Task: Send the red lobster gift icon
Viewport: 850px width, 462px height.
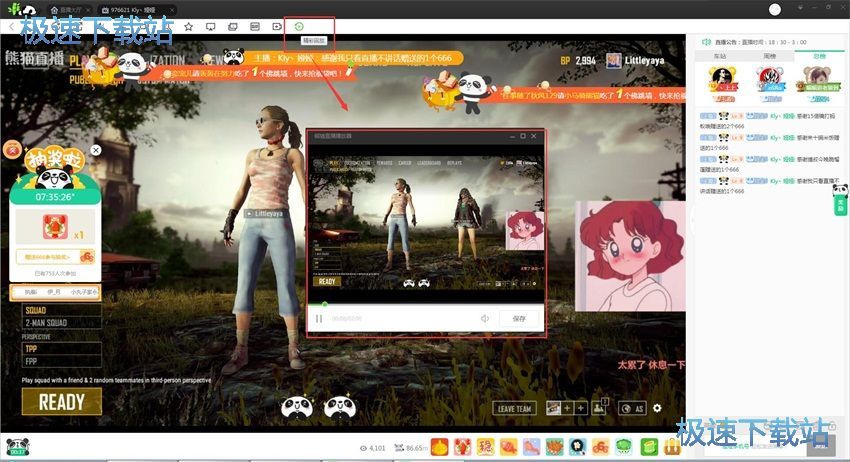Action: [462, 447]
